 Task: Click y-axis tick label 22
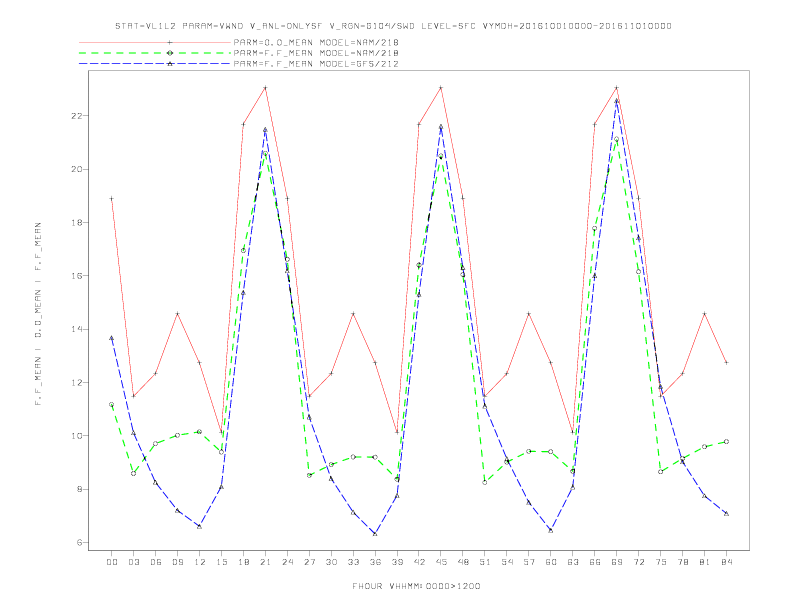point(77,116)
